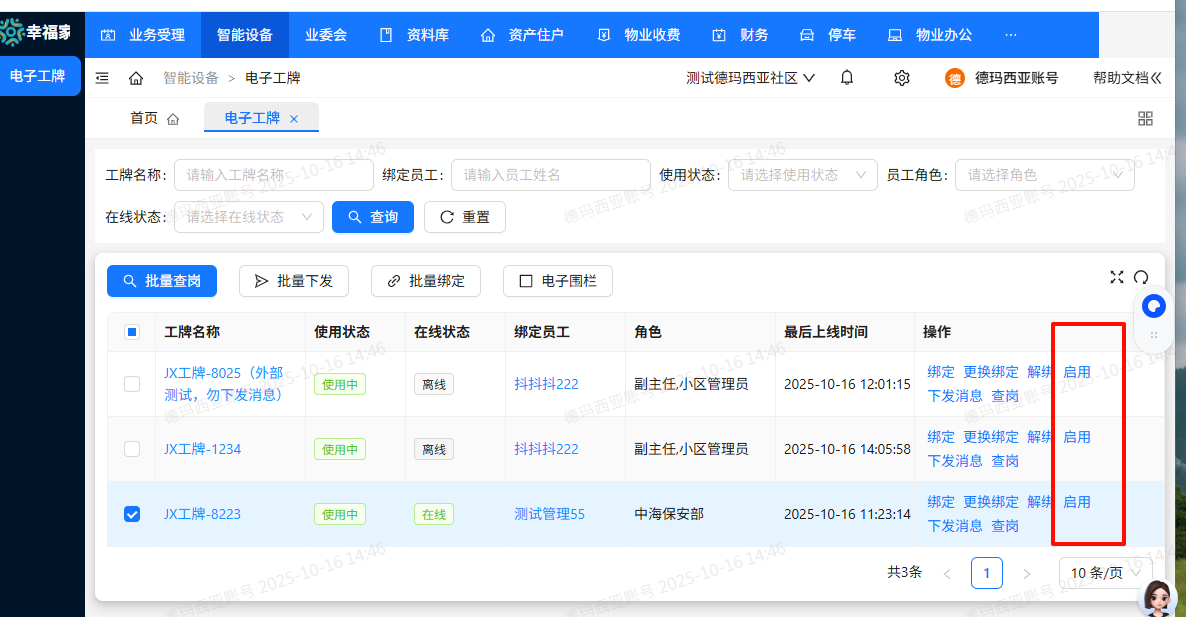This screenshot has height=617, width=1186.
Task: Open the blue chat assistant bubble
Action: [1153, 305]
